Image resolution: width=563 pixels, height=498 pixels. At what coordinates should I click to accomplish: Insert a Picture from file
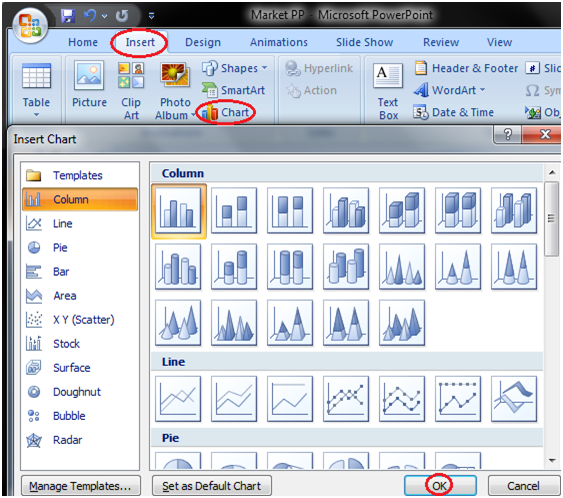pos(89,85)
